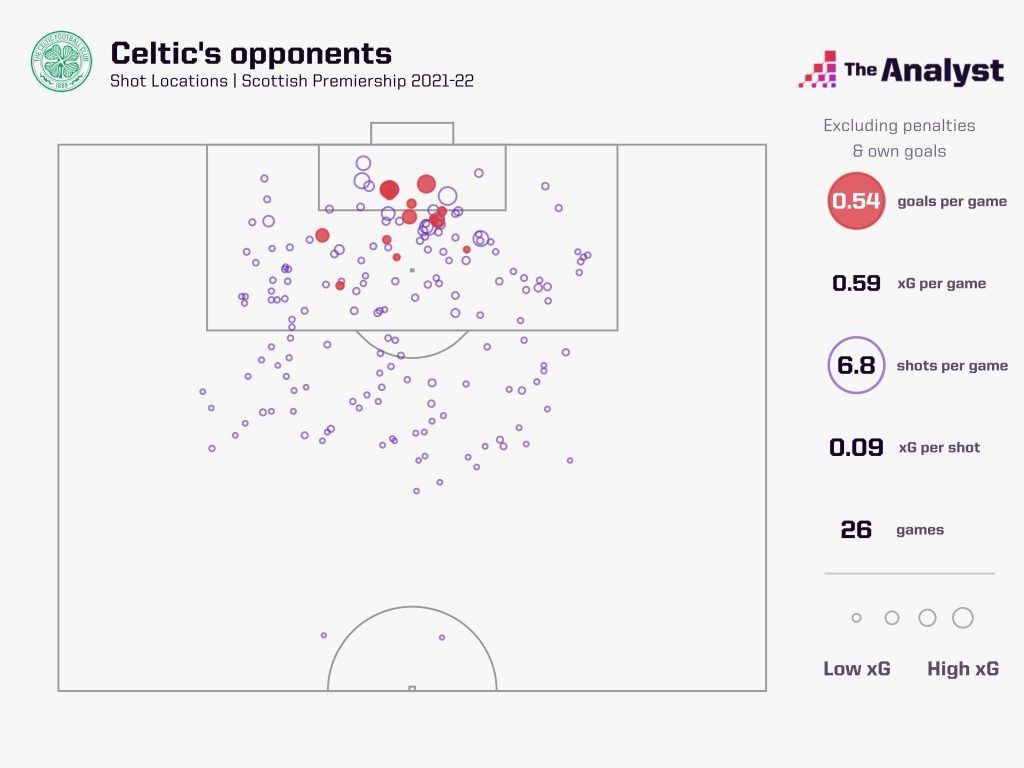Click the "High xG" legend label
1024x768 pixels.
click(963, 668)
